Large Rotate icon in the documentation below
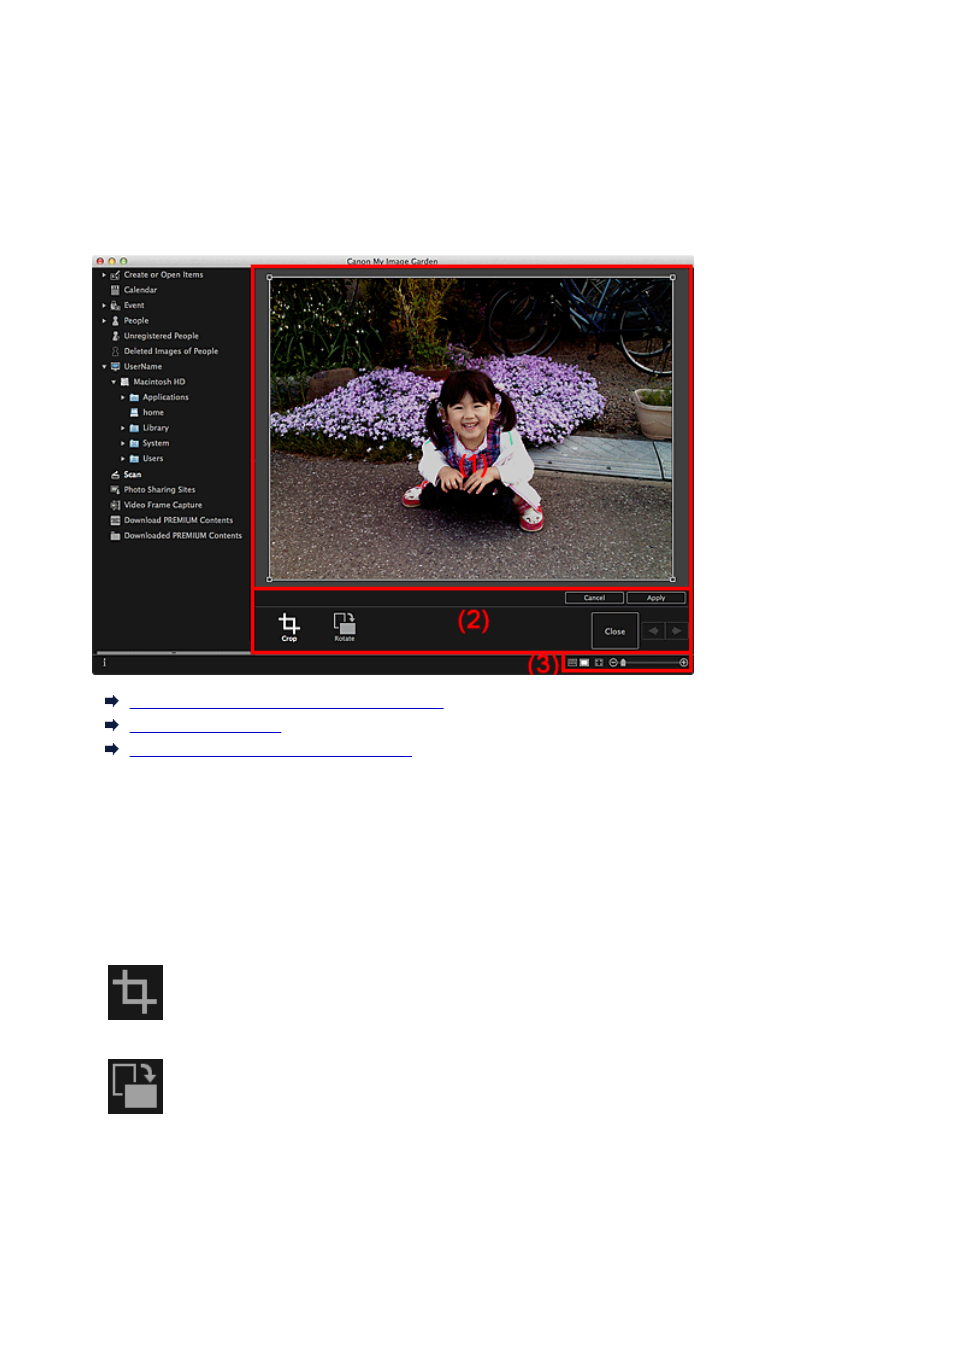Viewport: 954px width, 1350px height. point(135,1086)
